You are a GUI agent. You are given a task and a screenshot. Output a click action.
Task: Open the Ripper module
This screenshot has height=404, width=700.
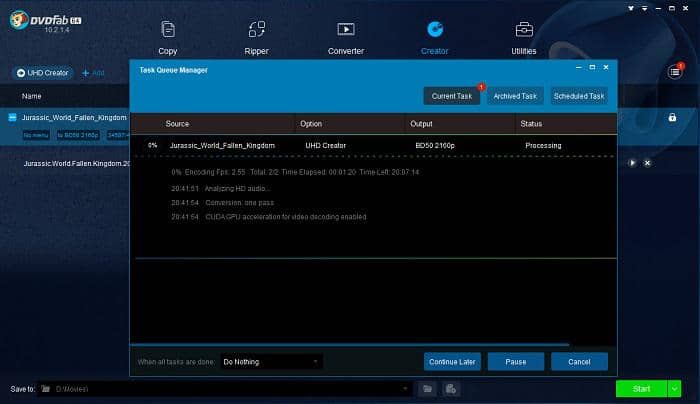click(x=256, y=38)
